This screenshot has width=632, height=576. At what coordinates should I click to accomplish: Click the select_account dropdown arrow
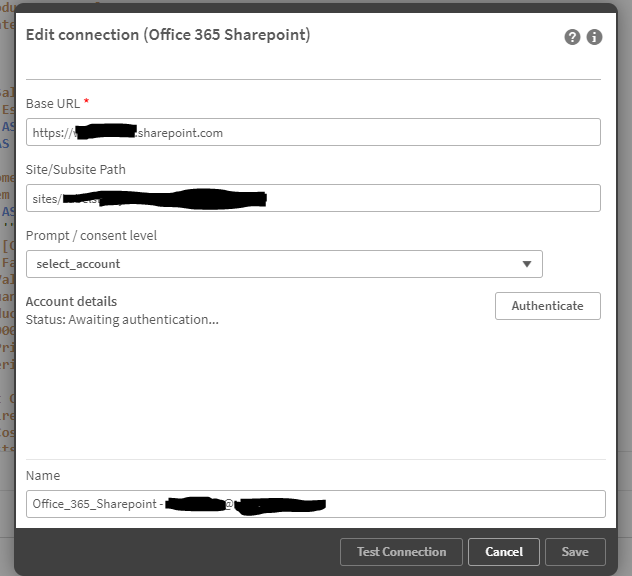pos(527,264)
